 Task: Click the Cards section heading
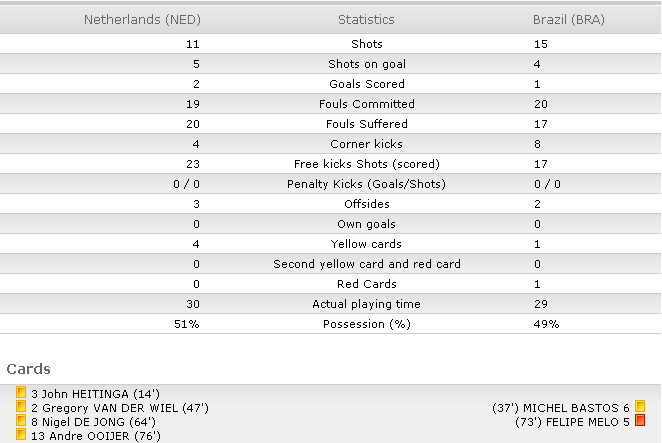[x=28, y=369]
